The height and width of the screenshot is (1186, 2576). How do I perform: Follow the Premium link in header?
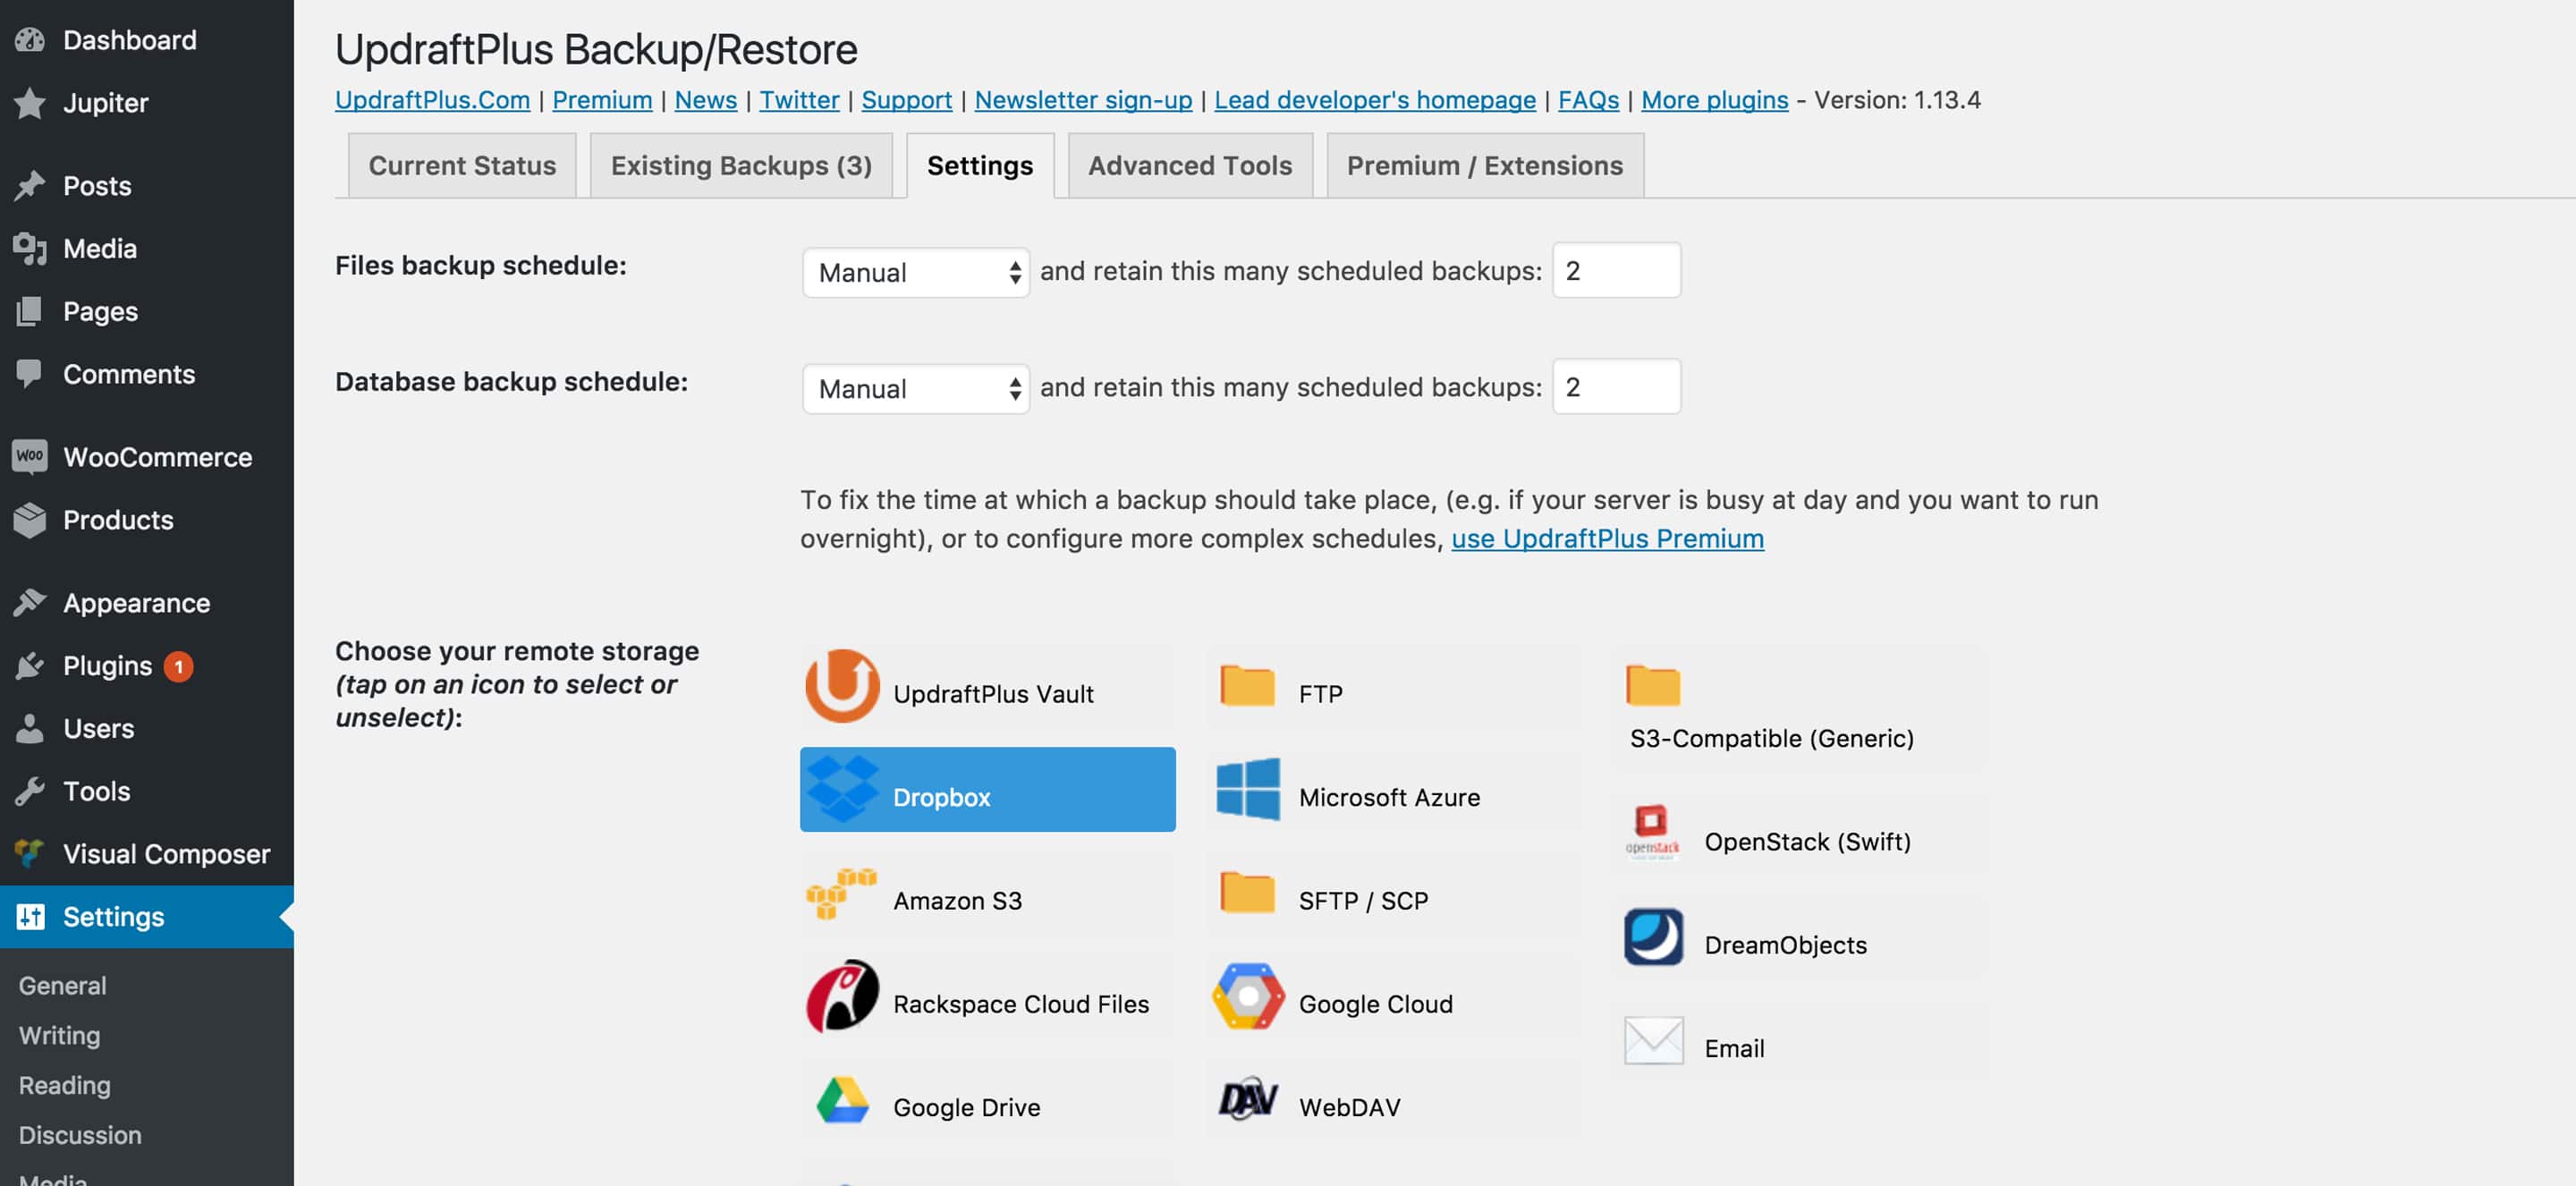(x=602, y=100)
